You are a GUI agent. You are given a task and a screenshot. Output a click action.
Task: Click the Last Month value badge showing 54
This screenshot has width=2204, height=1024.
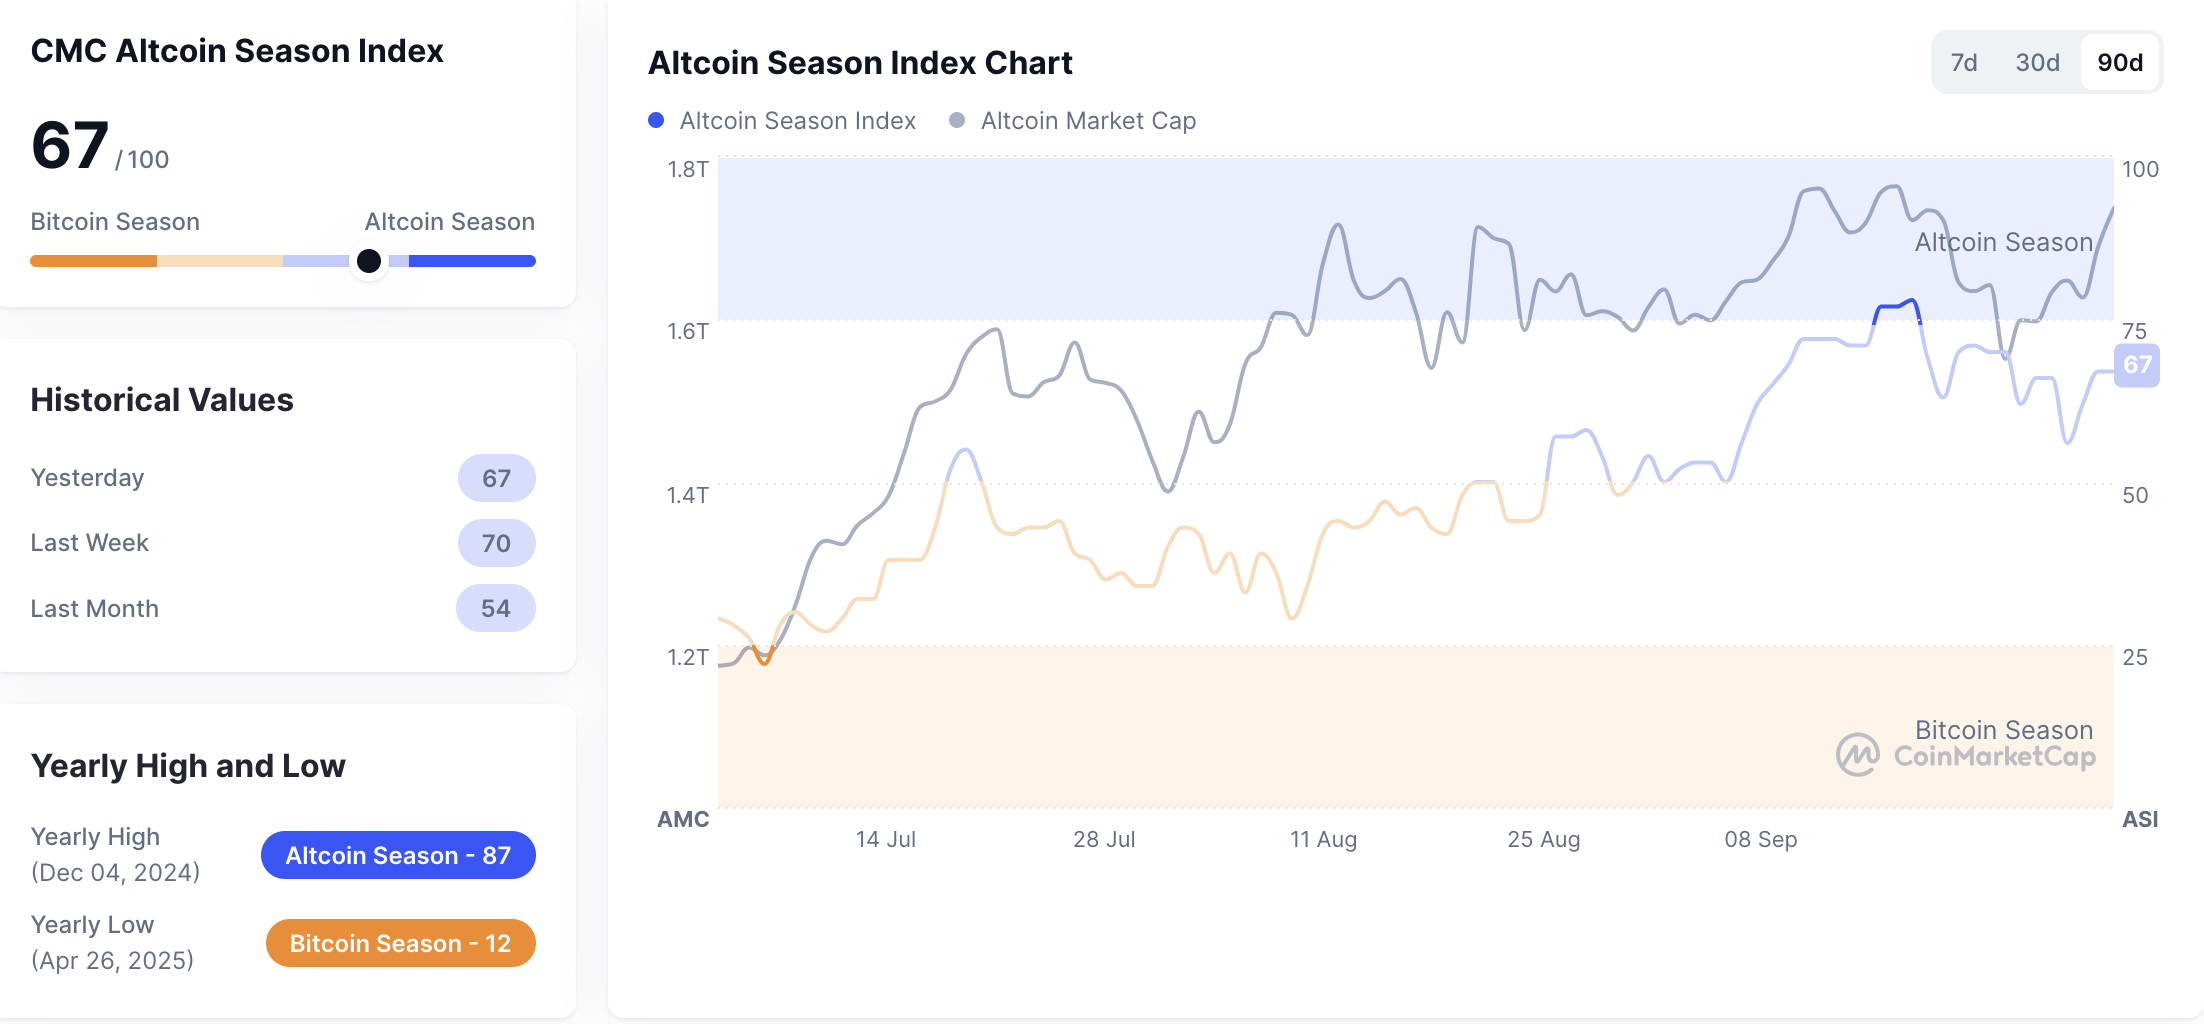[x=495, y=608]
